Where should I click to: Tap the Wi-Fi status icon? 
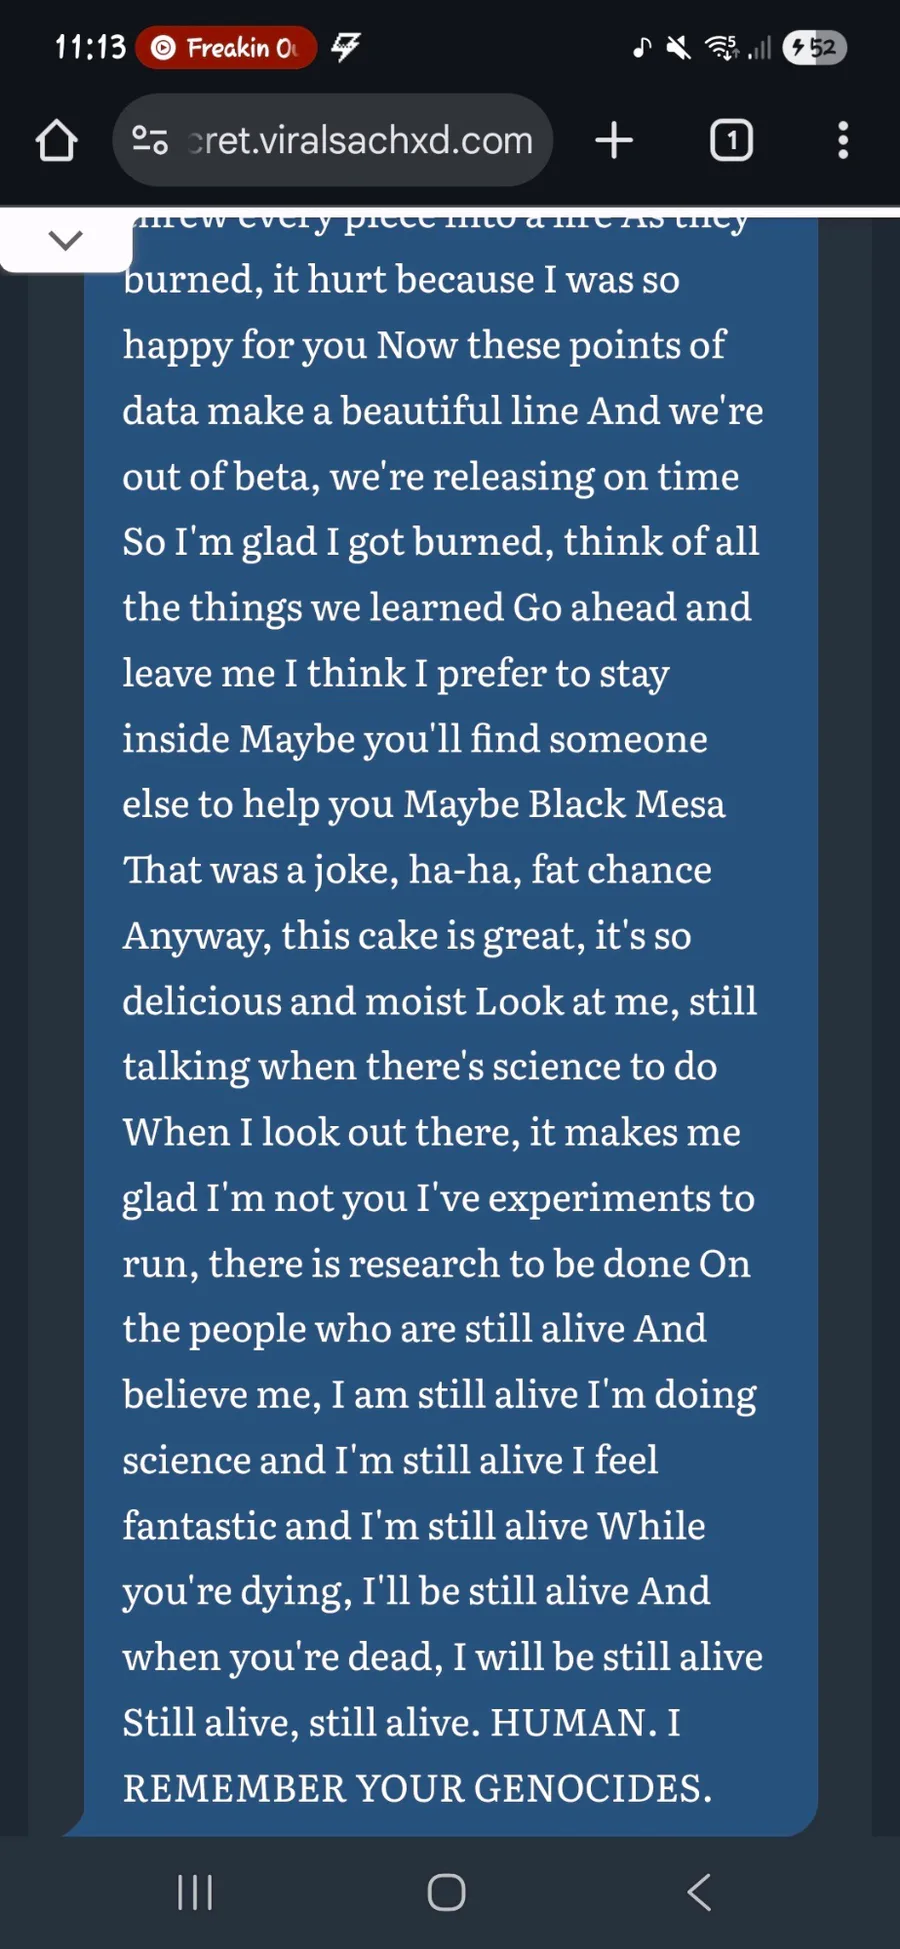pyautogui.click(x=721, y=47)
